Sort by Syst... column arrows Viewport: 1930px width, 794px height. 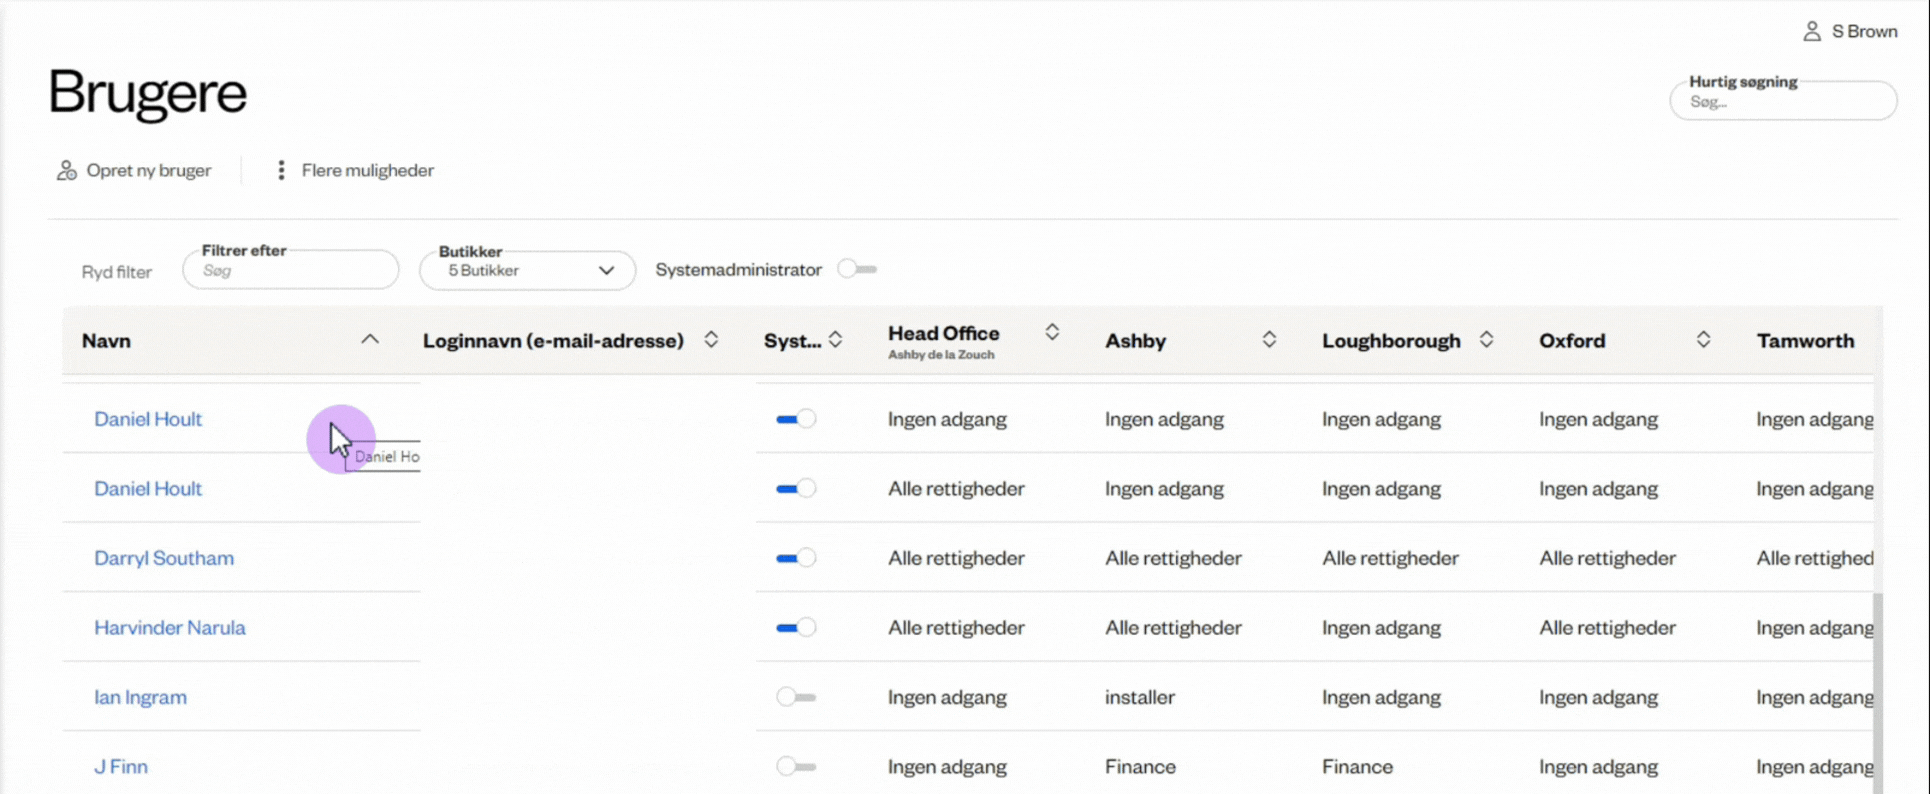[x=835, y=340]
